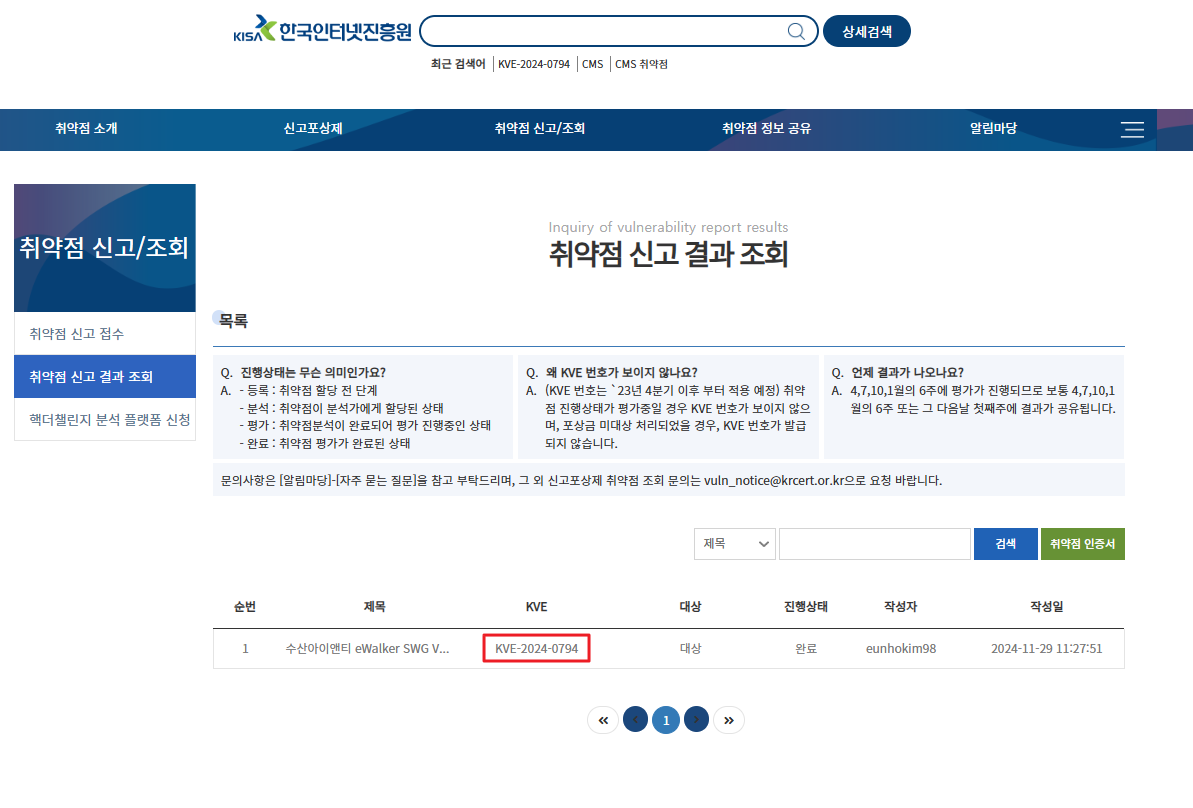This screenshot has width=1193, height=808.
Task: Click recent search term CMS
Action: coord(592,64)
